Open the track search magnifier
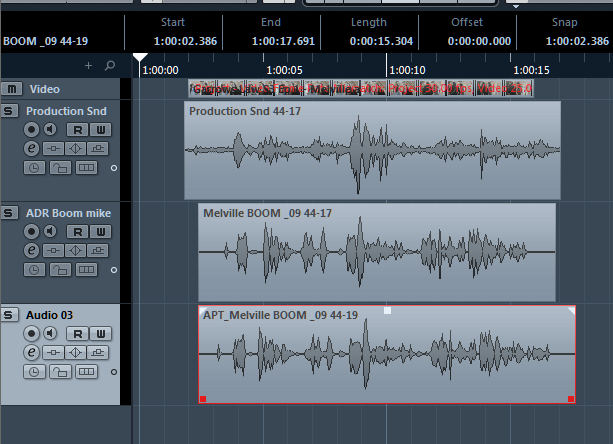The height and width of the screenshot is (444, 613). pos(109,65)
